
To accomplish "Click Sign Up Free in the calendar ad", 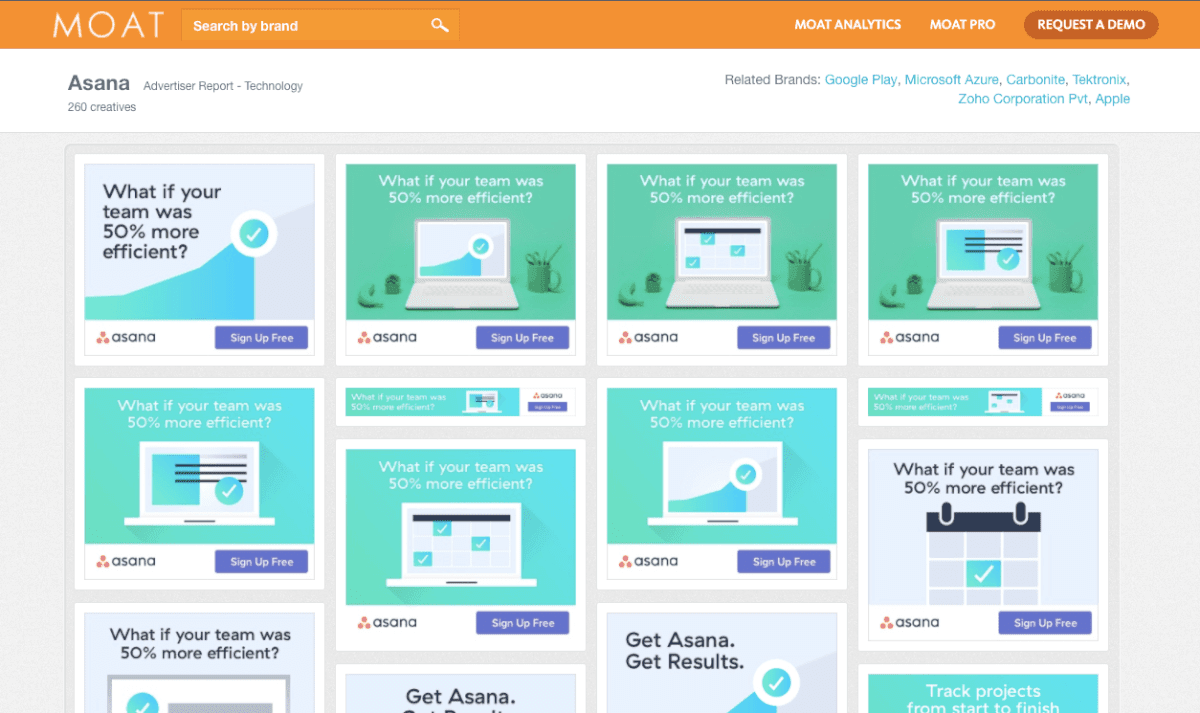I will tap(1045, 623).
